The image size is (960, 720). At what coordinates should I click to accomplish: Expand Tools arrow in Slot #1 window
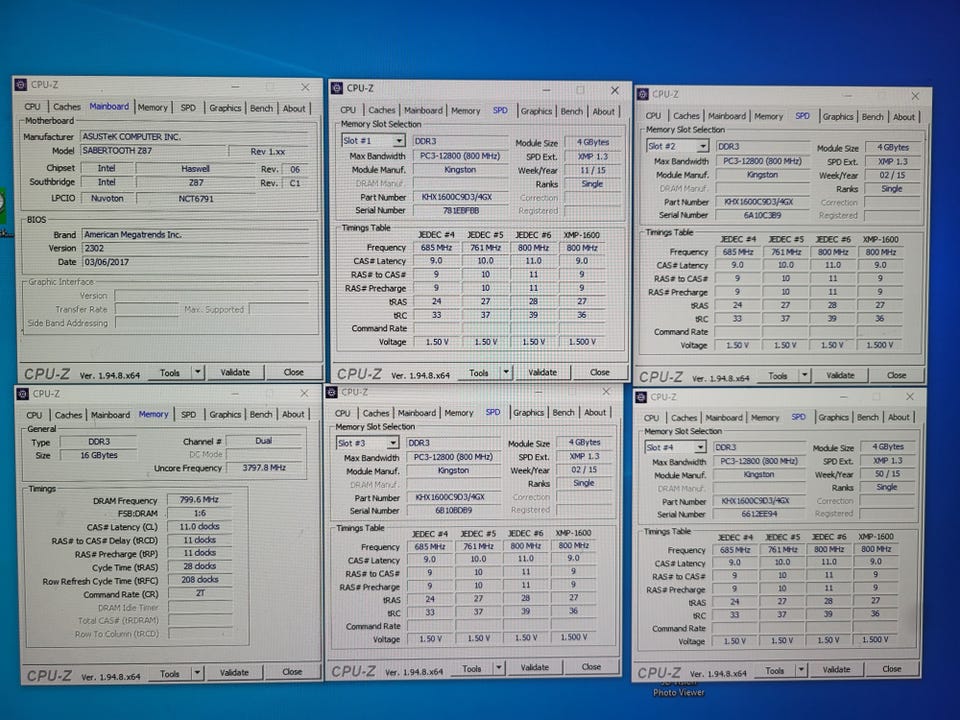pos(506,372)
